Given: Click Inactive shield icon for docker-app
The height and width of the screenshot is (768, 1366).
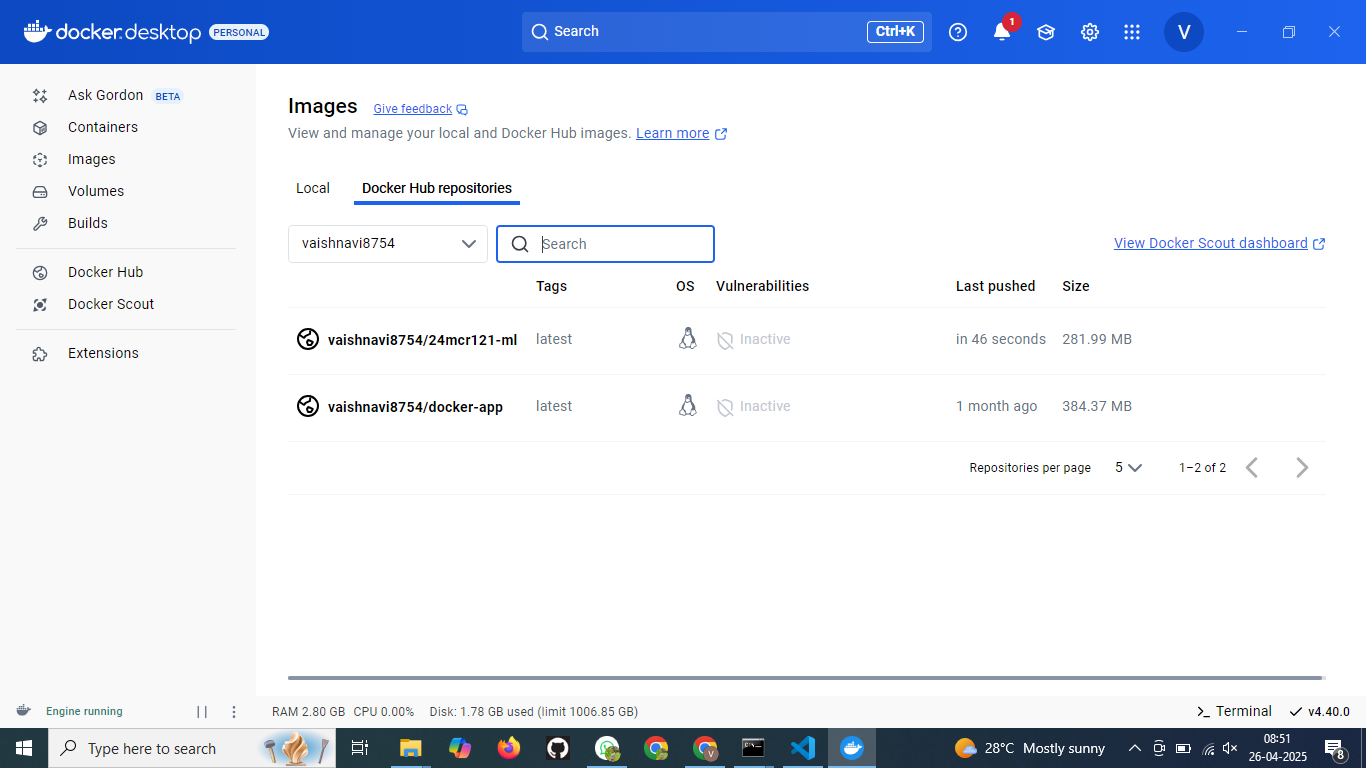Looking at the screenshot, I should (x=725, y=407).
